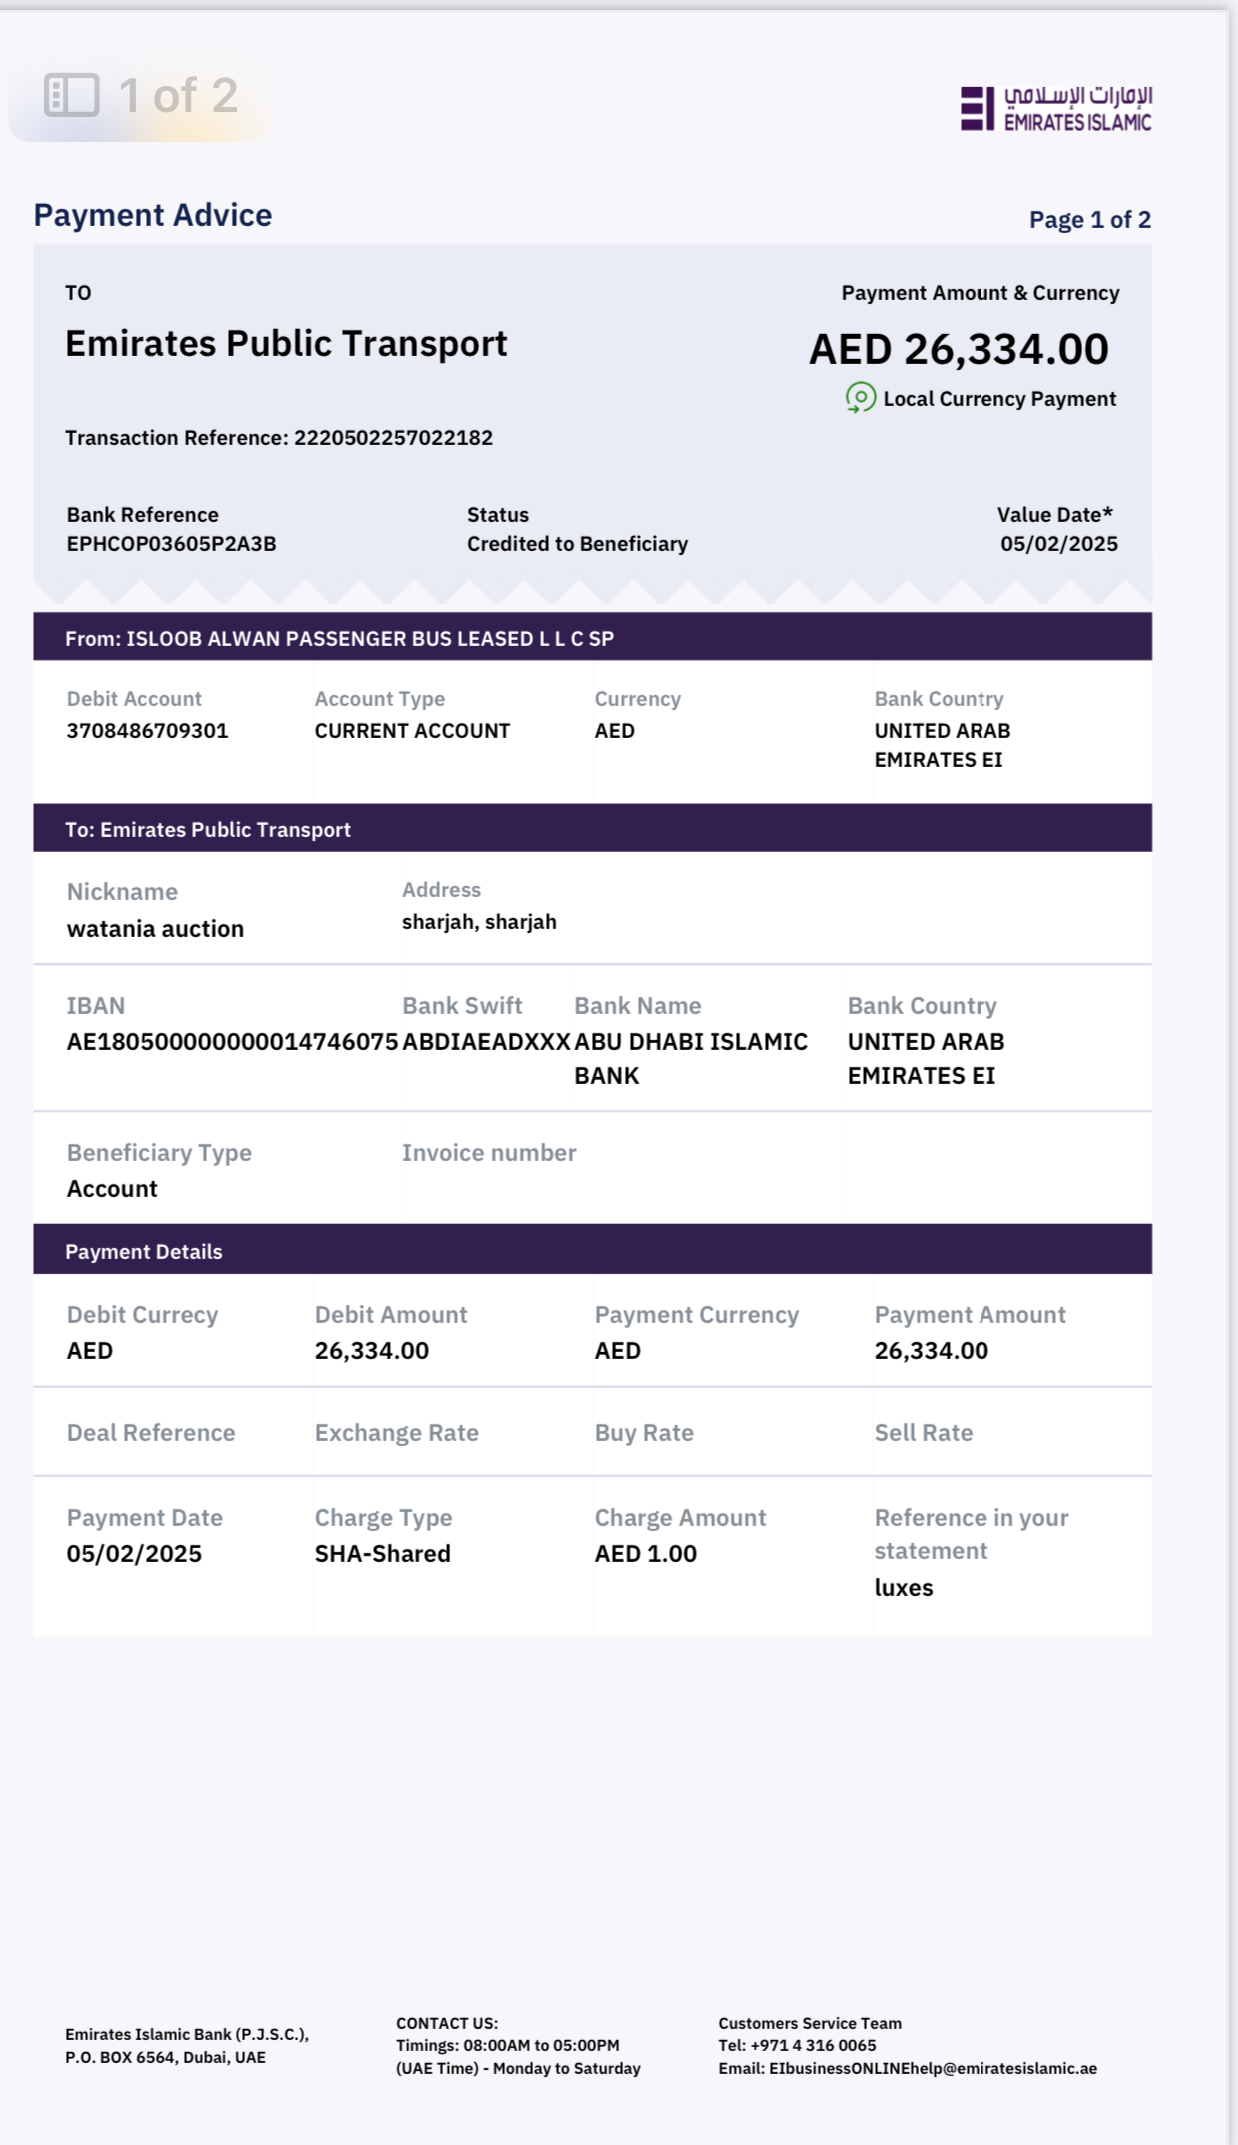Select the date under "Value Date*"

(x=1059, y=544)
